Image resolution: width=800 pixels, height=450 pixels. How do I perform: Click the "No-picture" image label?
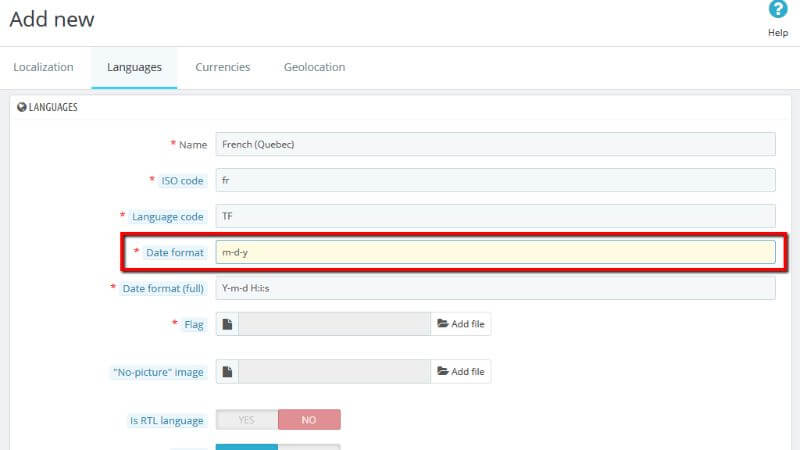[x=158, y=372]
